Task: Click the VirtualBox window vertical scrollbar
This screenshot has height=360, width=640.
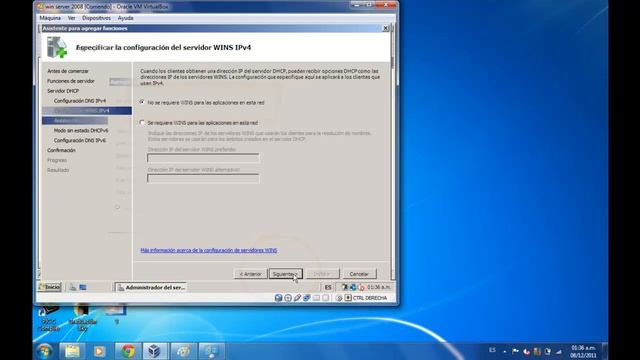Action: pos(392,151)
